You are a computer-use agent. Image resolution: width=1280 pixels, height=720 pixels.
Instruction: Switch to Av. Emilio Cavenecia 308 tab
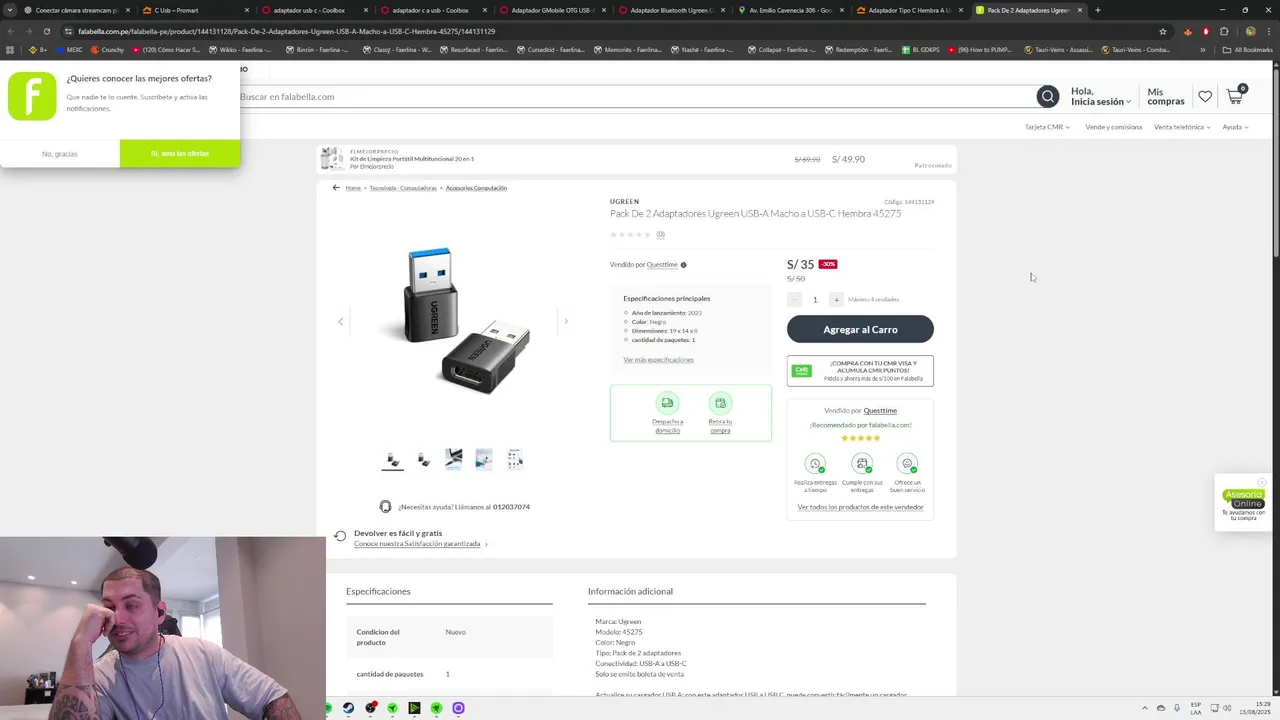point(791,10)
